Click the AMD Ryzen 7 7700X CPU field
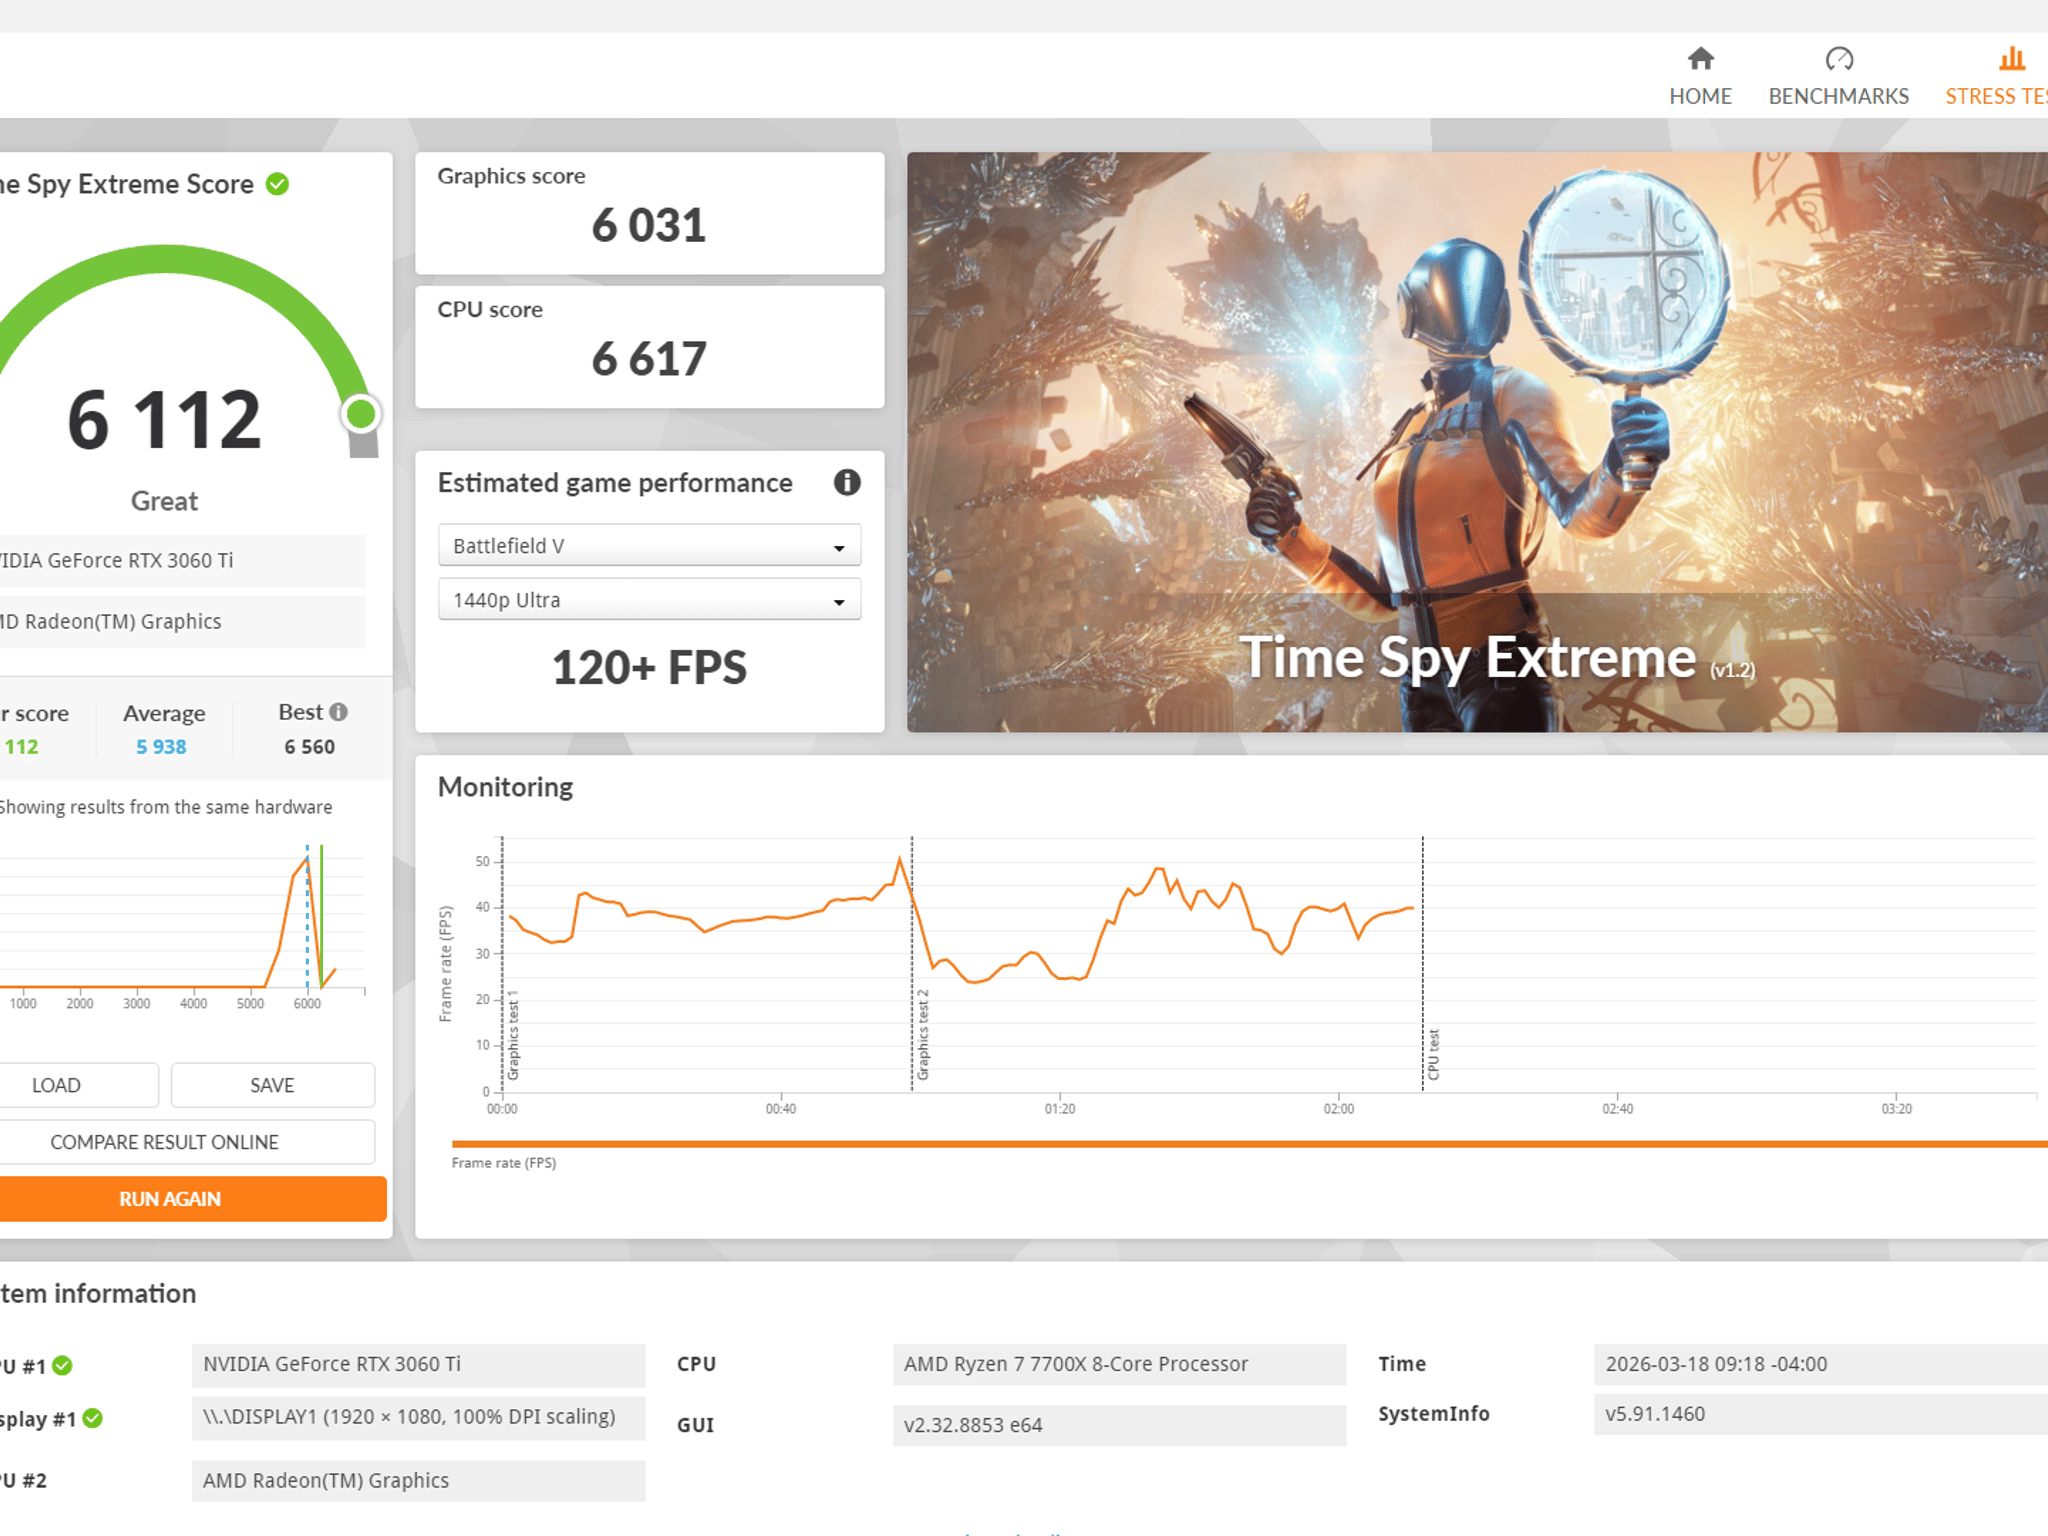This screenshot has height=1536, width=2048. pyautogui.click(x=1119, y=1365)
